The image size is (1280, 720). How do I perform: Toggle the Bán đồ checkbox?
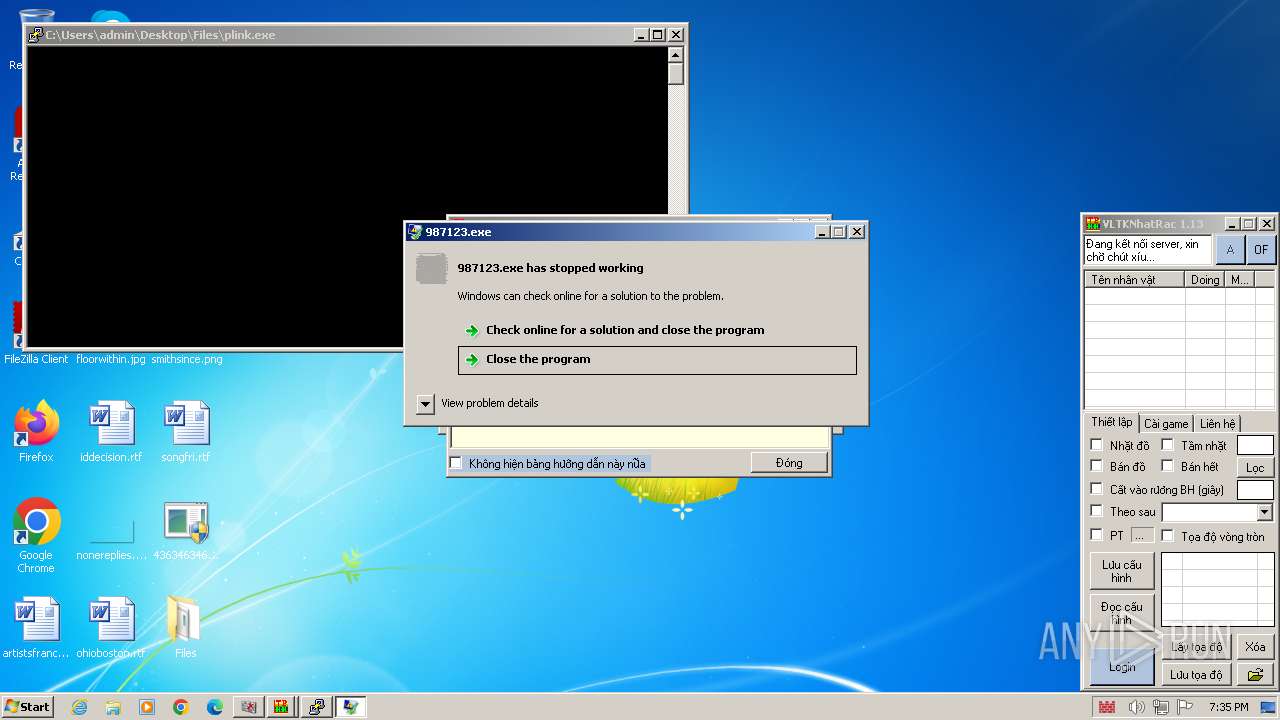[1097, 466]
